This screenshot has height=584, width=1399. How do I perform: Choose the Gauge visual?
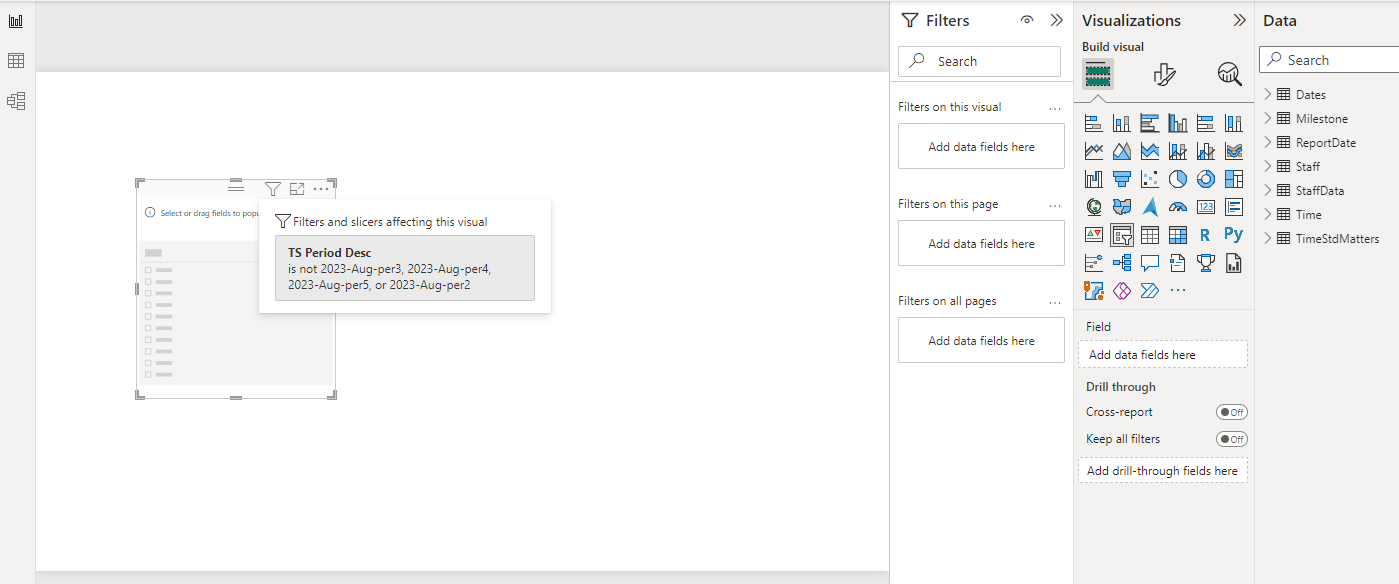point(1178,207)
